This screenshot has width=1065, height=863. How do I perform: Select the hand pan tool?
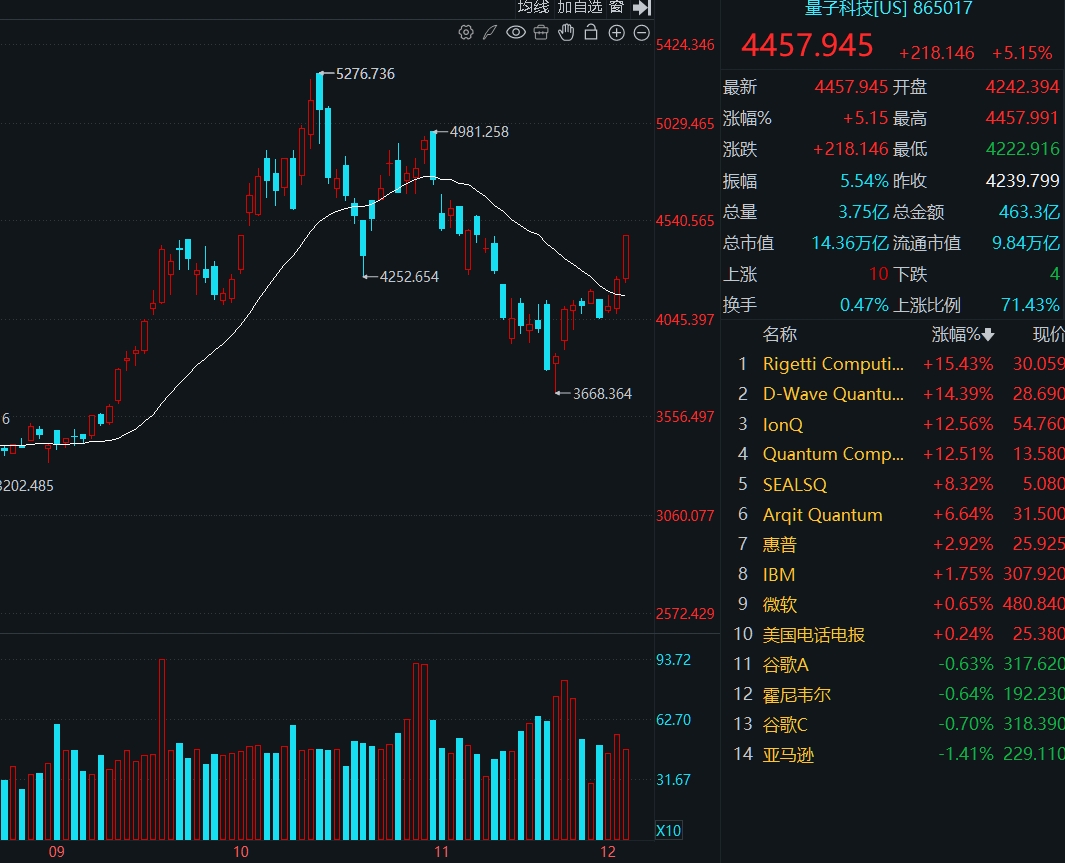566,32
